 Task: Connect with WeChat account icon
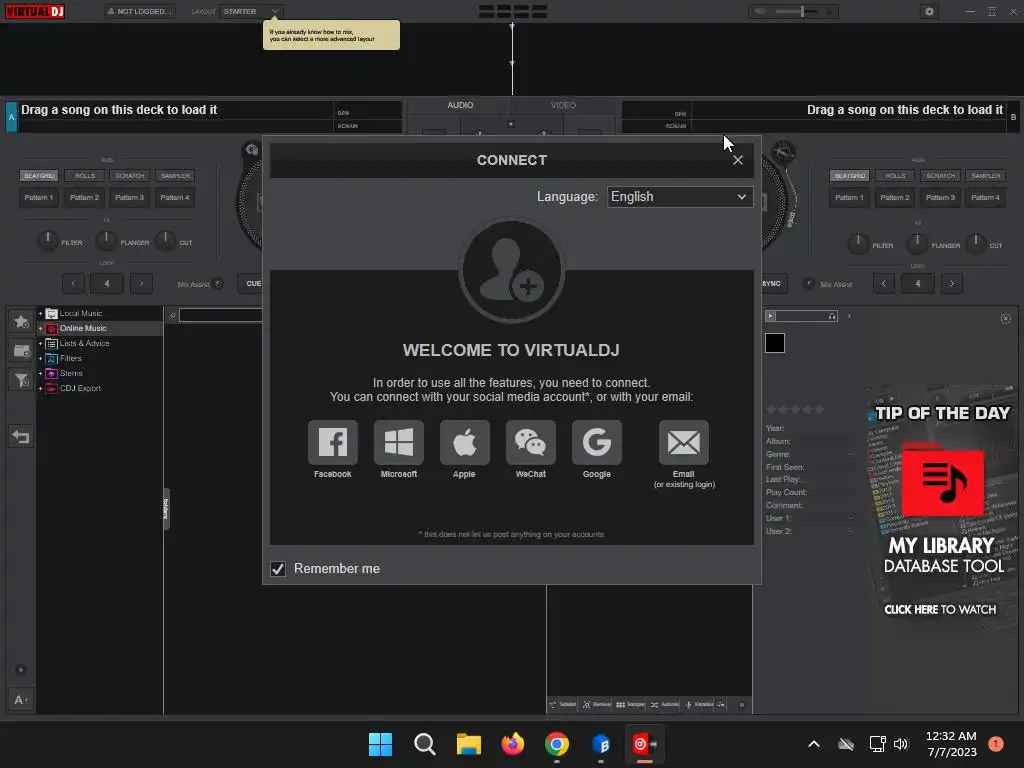pos(530,442)
